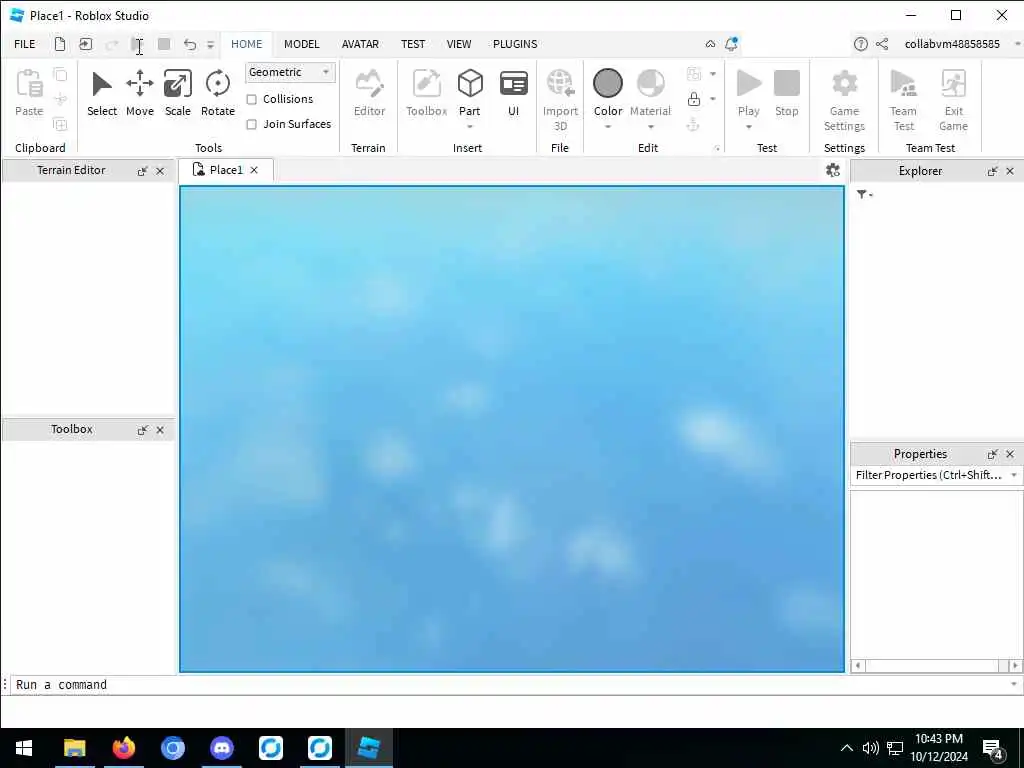The image size is (1024, 768).
Task: Click the Run a command bar
Action: coord(511,684)
